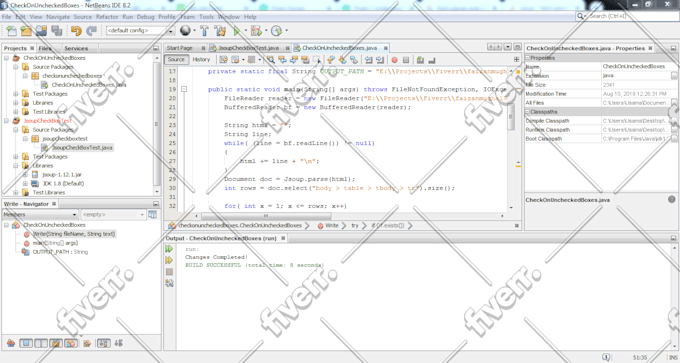Click the editor horizontal scrollbar thumb
Screen dimensions: 680x363
coord(266,216)
